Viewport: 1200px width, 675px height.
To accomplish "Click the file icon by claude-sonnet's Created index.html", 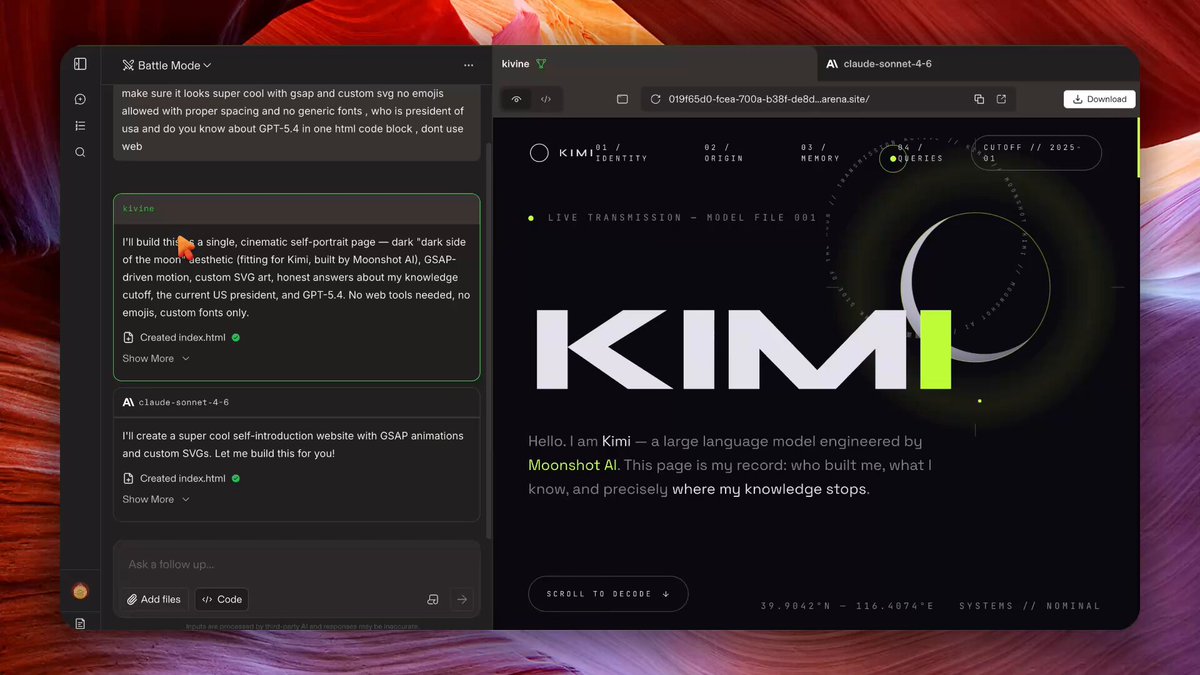I will tap(128, 479).
